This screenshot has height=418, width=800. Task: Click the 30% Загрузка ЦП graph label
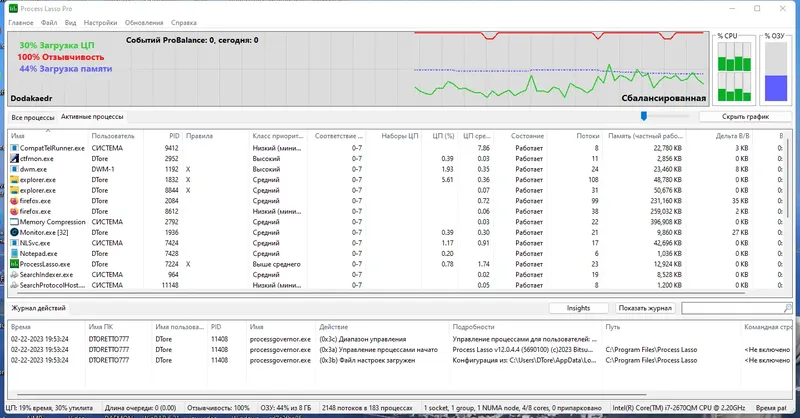(57, 45)
